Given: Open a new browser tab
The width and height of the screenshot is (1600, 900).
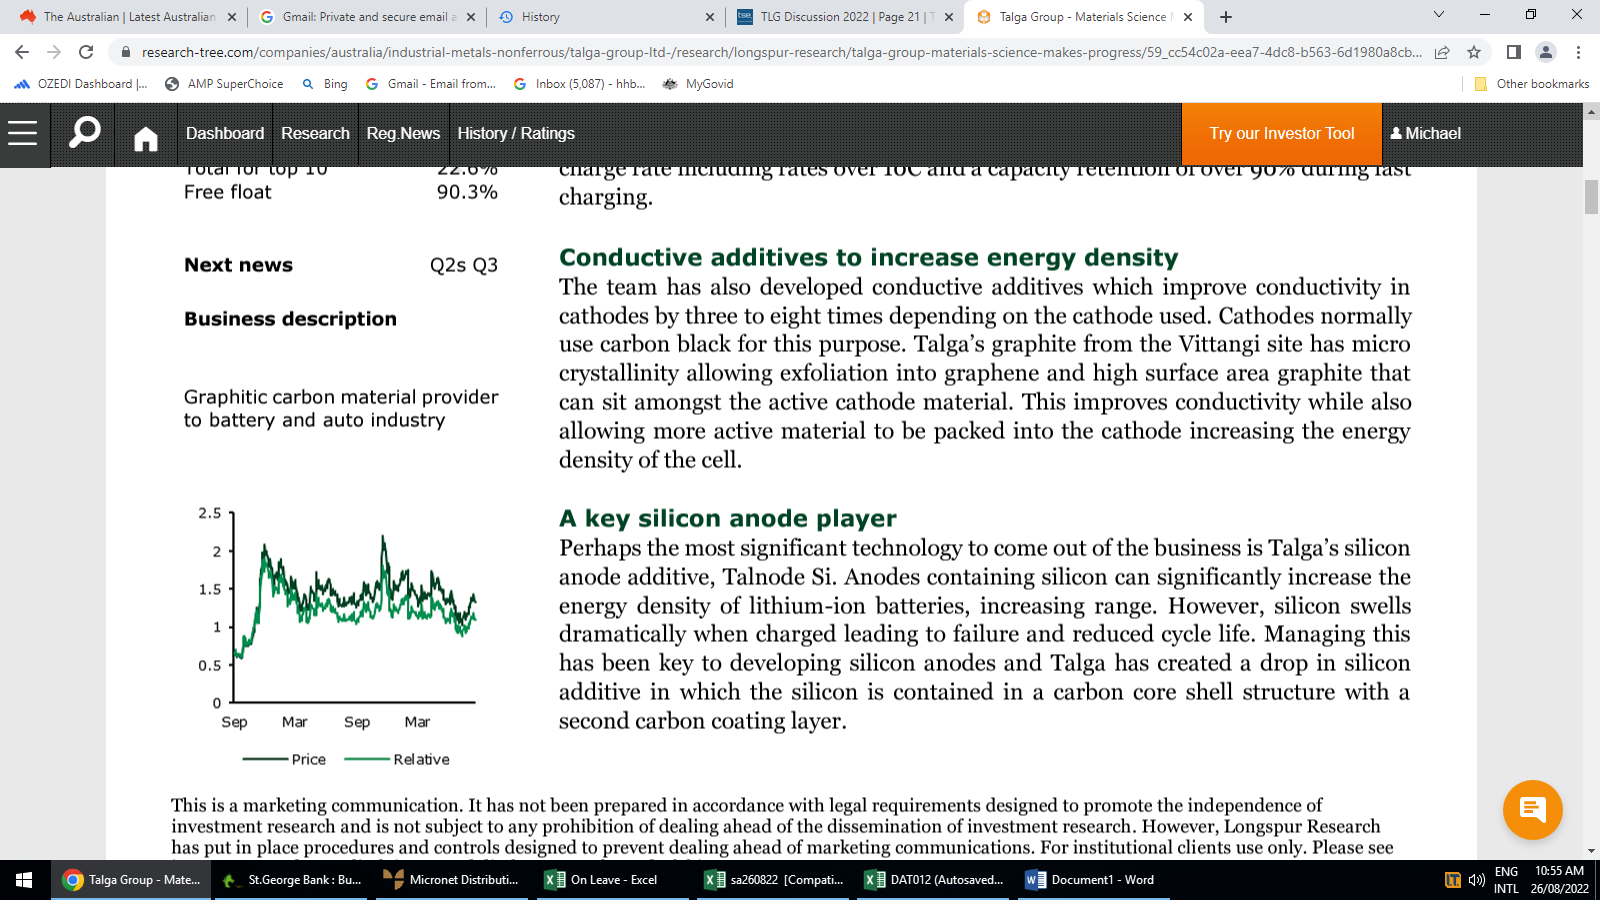Looking at the screenshot, I should coord(1226,17).
